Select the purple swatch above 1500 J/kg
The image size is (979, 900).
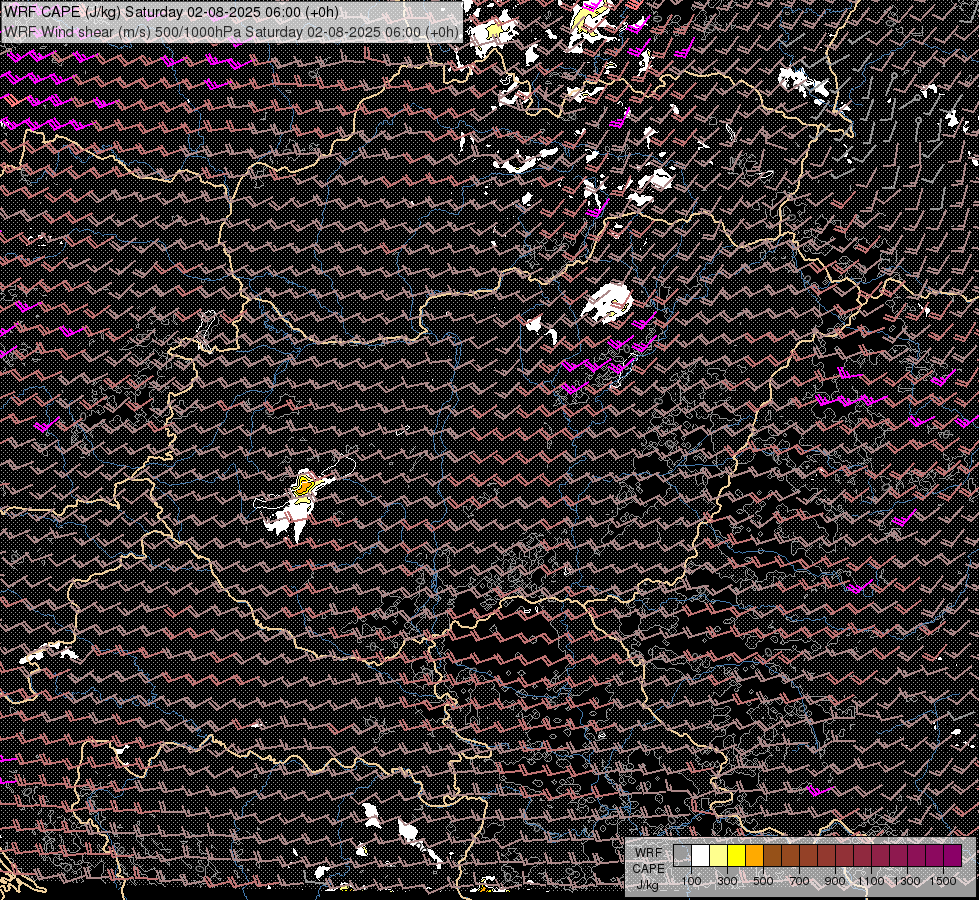pos(952,855)
